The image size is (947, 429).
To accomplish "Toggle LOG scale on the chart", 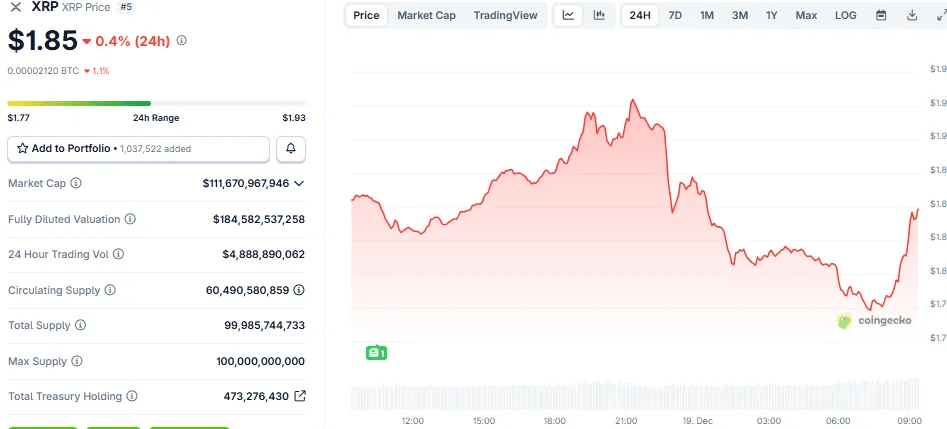I will coord(845,15).
